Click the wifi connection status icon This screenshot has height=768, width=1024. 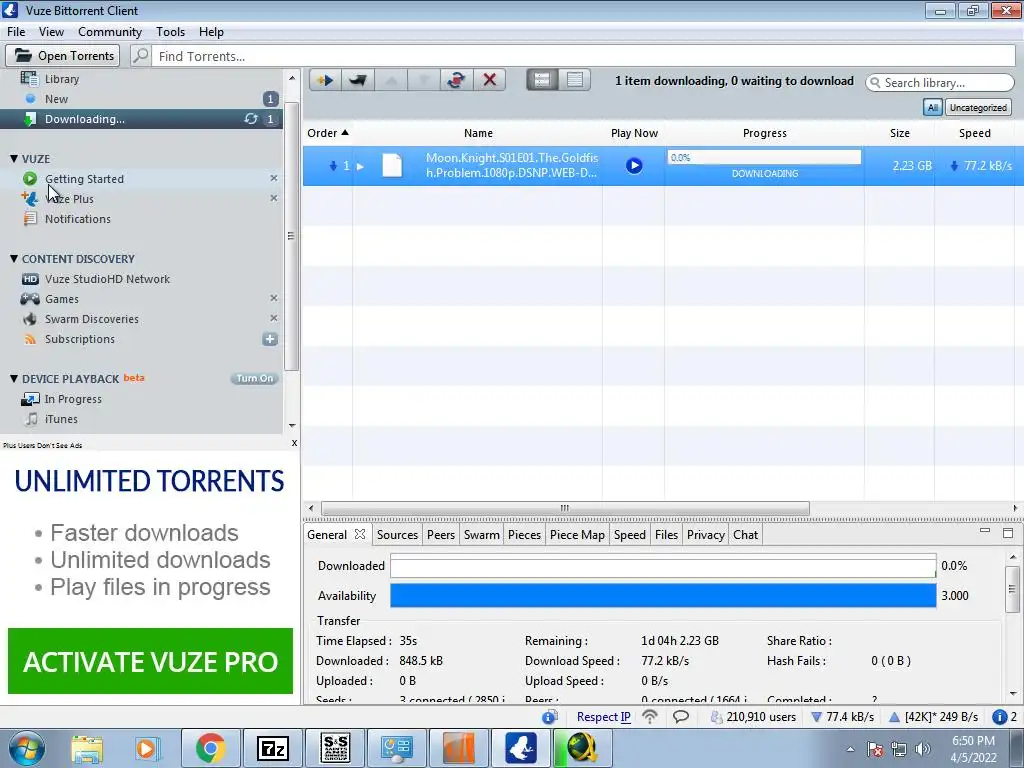click(650, 716)
